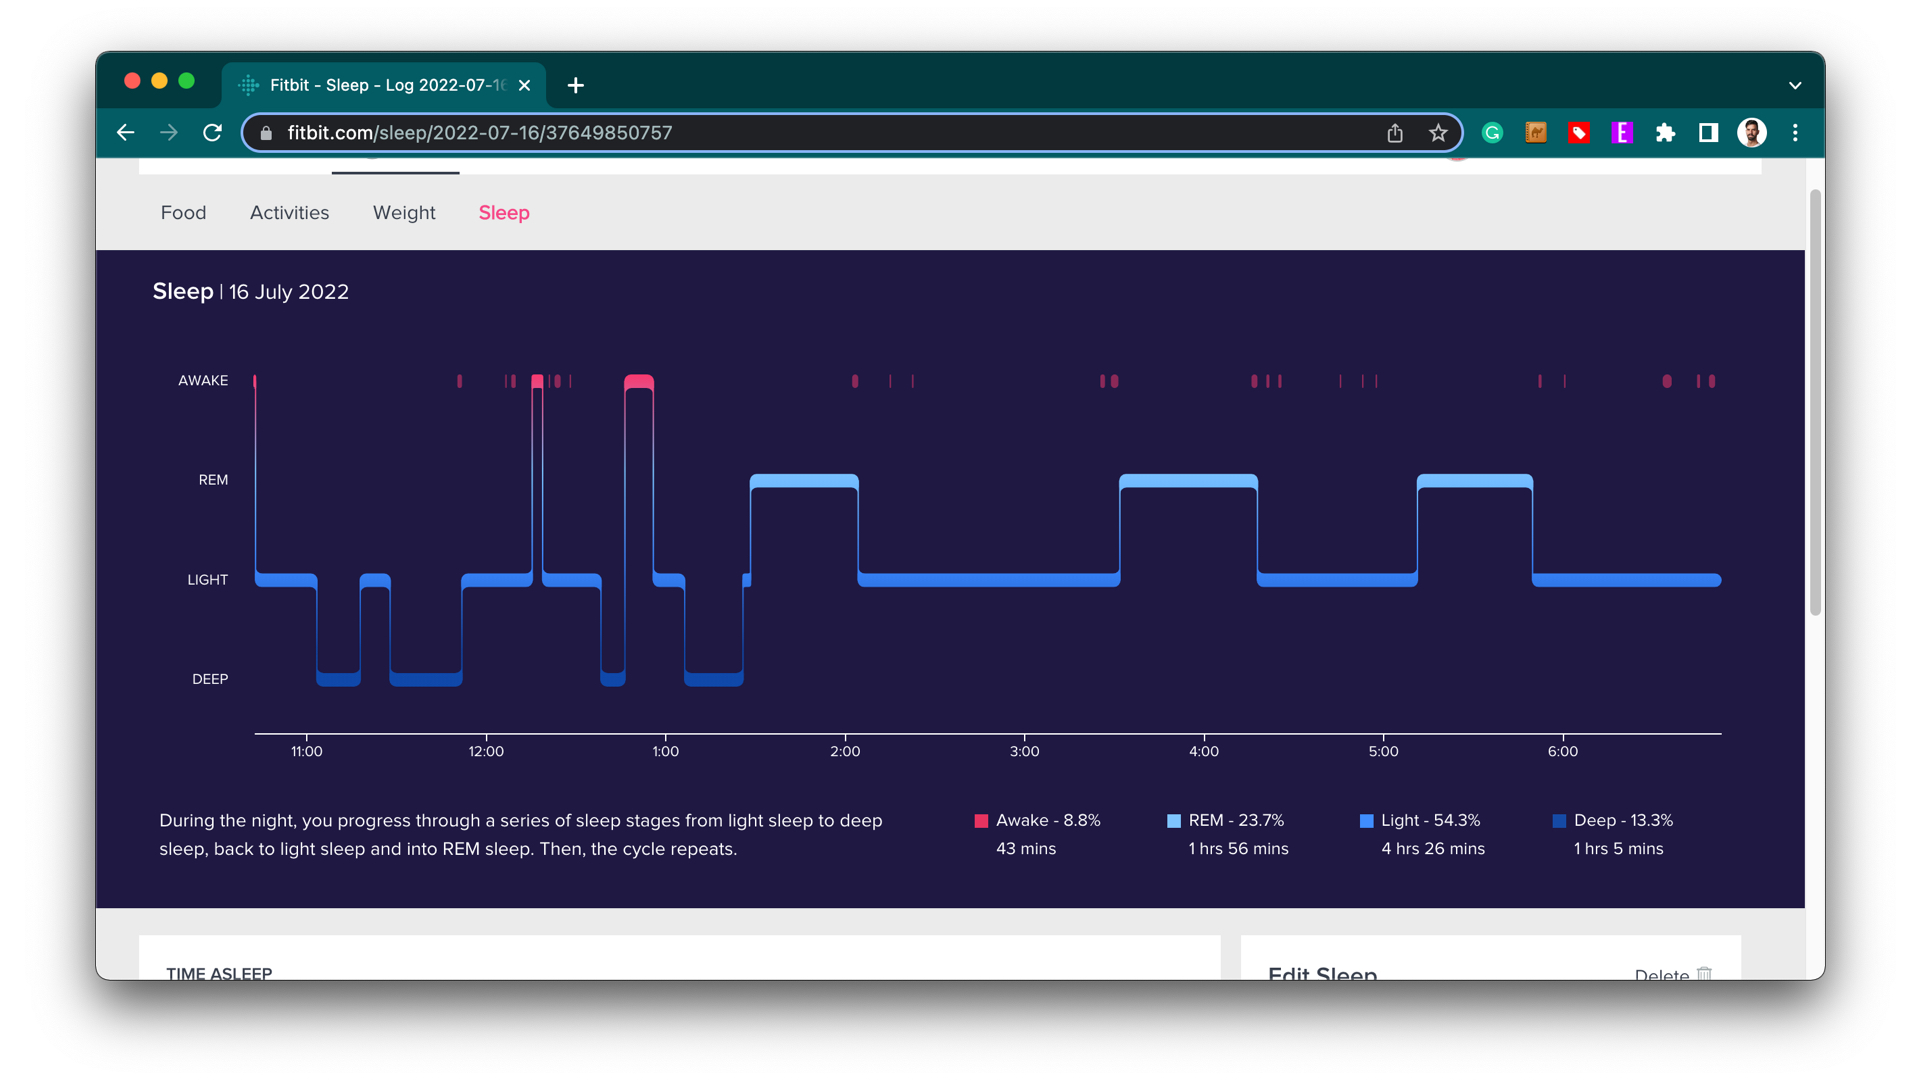Open the purple E extension icon
The height and width of the screenshot is (1080, 1920).
(1622, 133)
